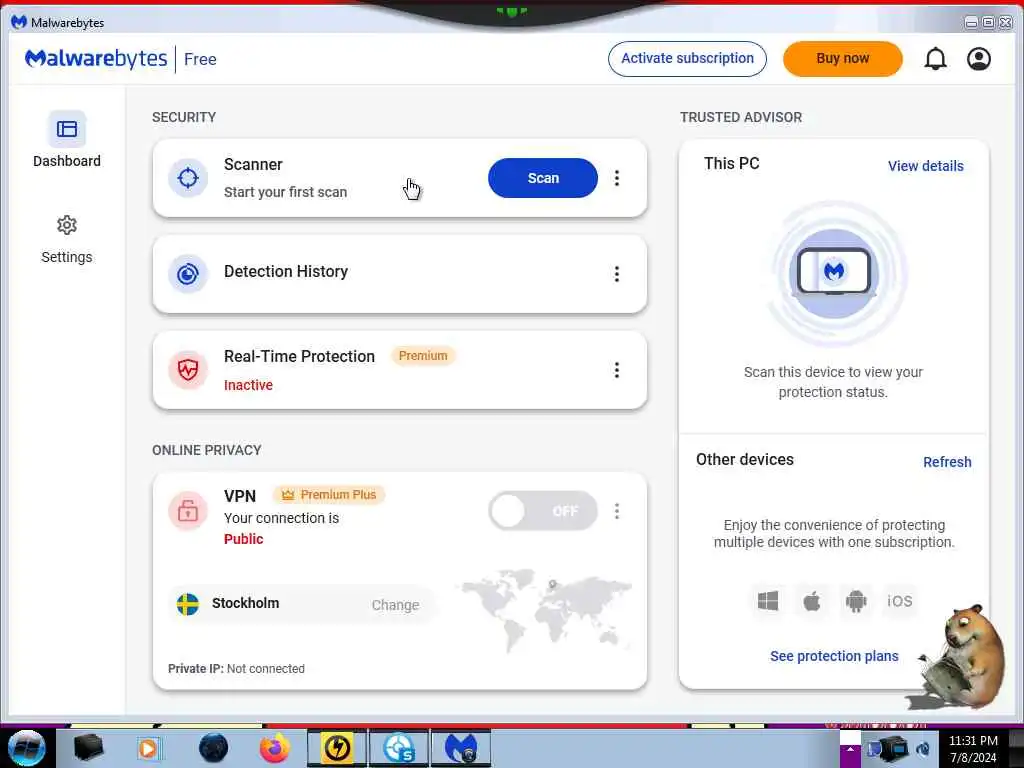This screenshot has height=768, width=1024.
Task: Click the VPN world map
Action: pyautogui.click(x=545, y=611)
